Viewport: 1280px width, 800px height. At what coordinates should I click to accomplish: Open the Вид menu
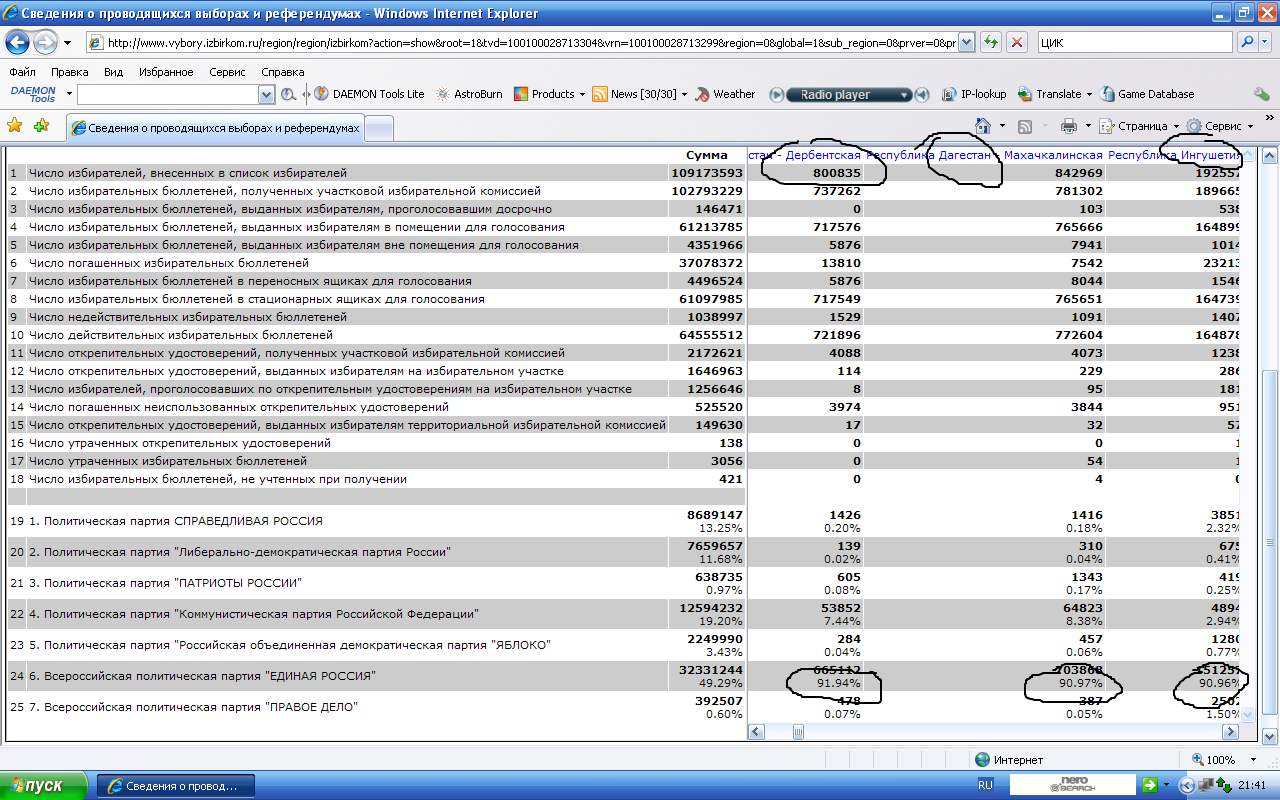pyautogui.click(x=113, y=72)
